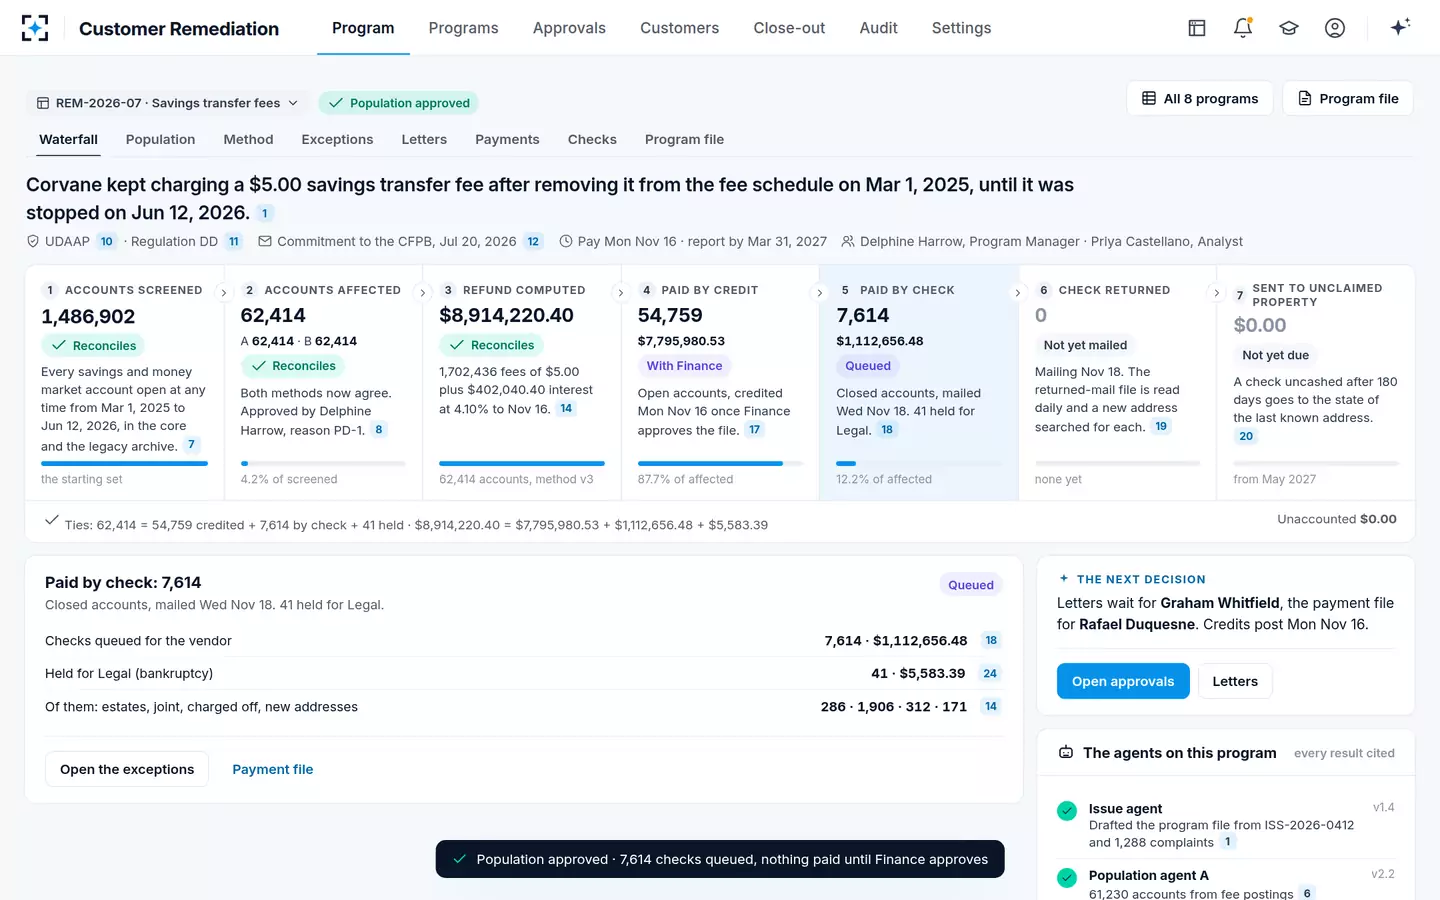Click citation badge 17 in Paid by Credit card
1440x900 pixels.
(755, 430)
